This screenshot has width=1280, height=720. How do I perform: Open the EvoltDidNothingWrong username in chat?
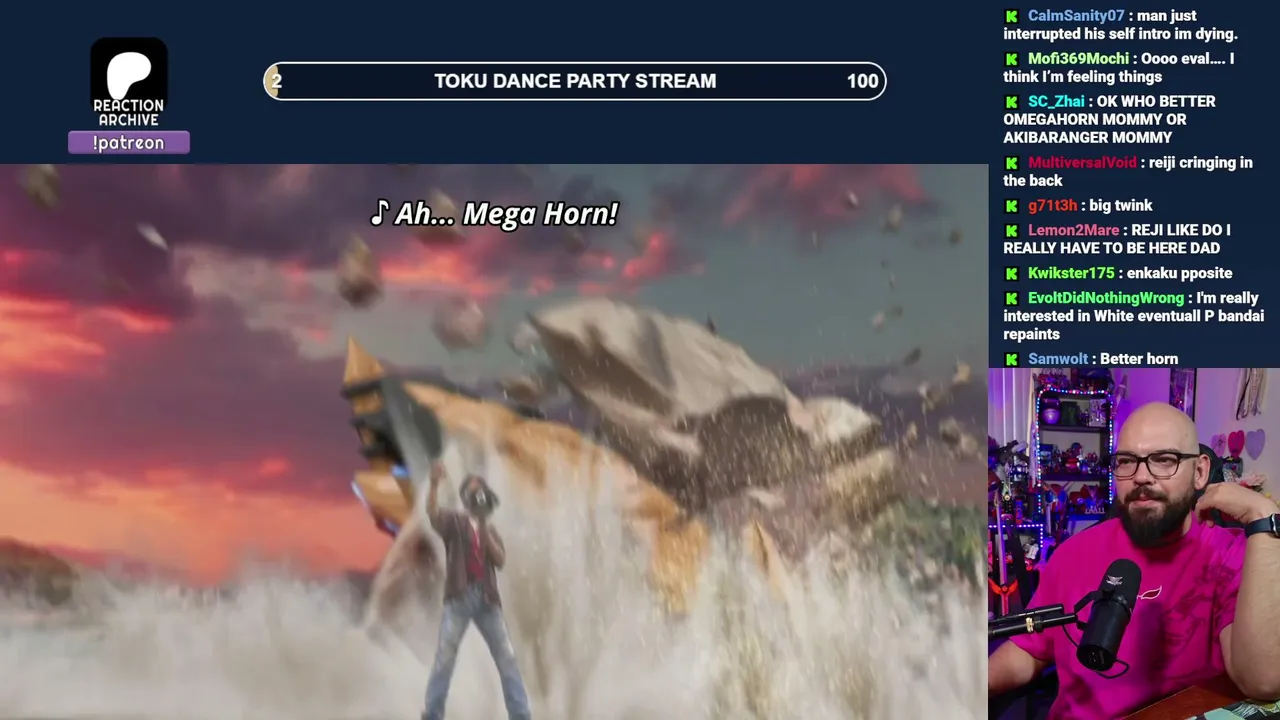(x=1106, y=299)
